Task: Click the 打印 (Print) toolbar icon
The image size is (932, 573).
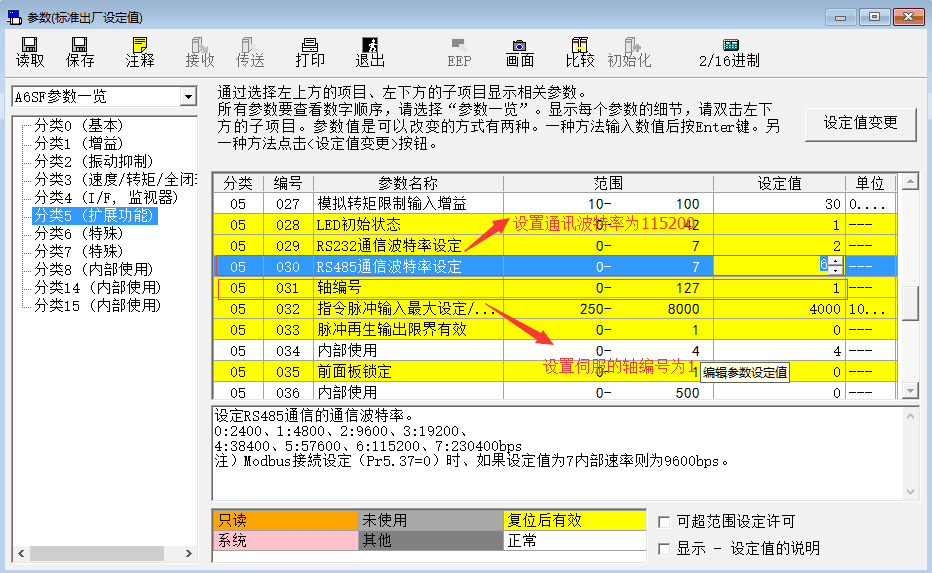Action: pyautogui.click(x=310, y=52)
